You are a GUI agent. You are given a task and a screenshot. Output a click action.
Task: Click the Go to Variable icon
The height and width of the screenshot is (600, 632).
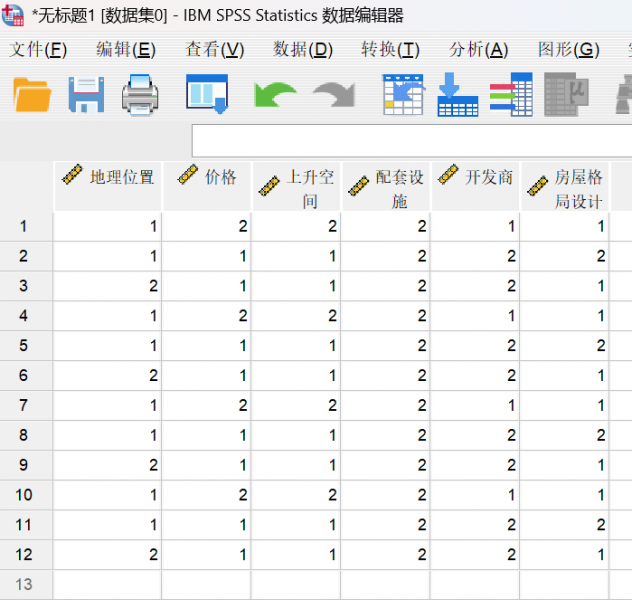pos(457,95)
